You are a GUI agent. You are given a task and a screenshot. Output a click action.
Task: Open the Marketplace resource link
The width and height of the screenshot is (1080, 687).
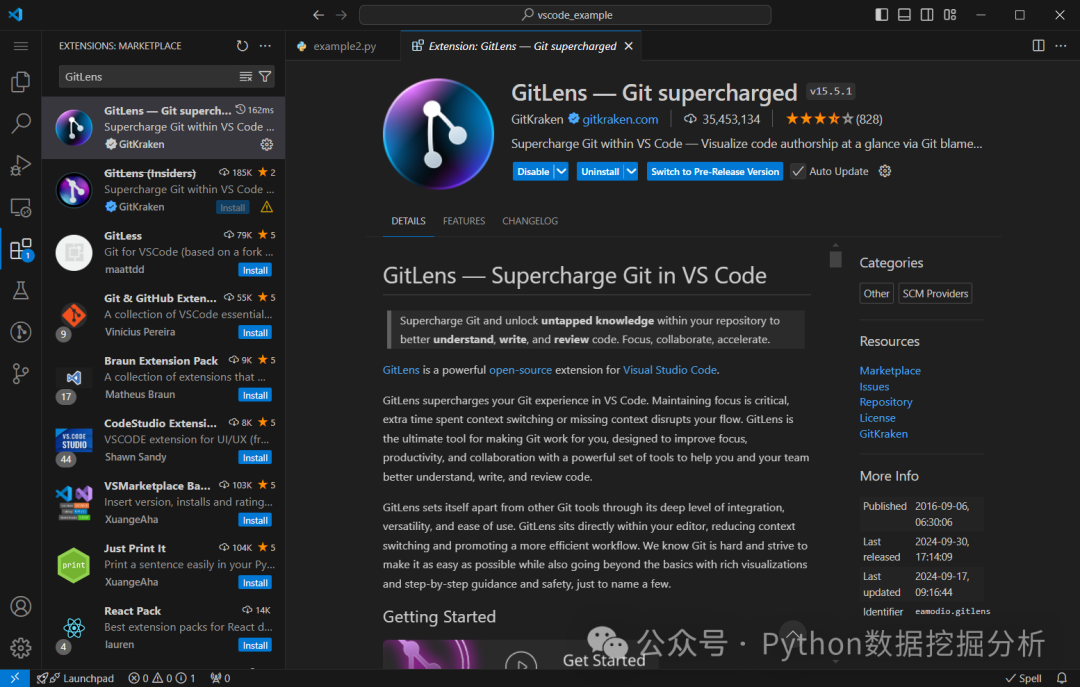[890, 371]
